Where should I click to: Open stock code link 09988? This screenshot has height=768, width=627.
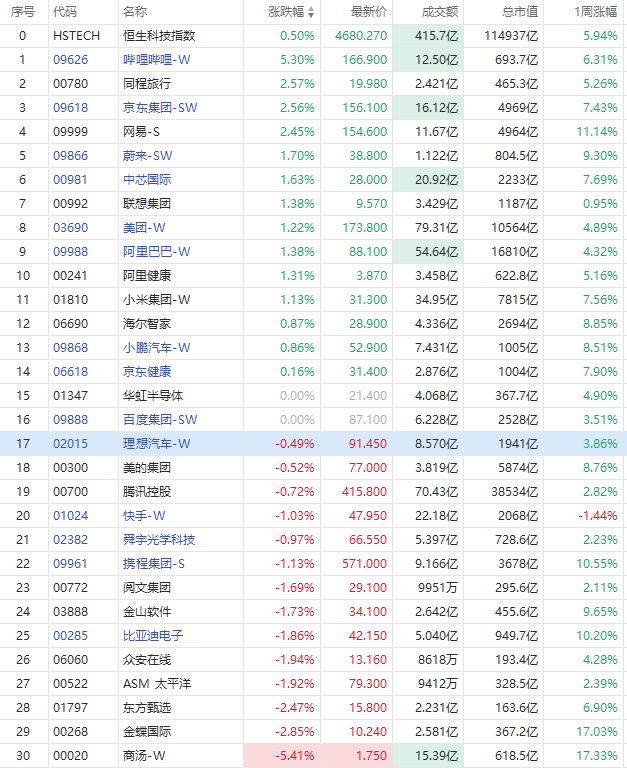pos(71,252)
